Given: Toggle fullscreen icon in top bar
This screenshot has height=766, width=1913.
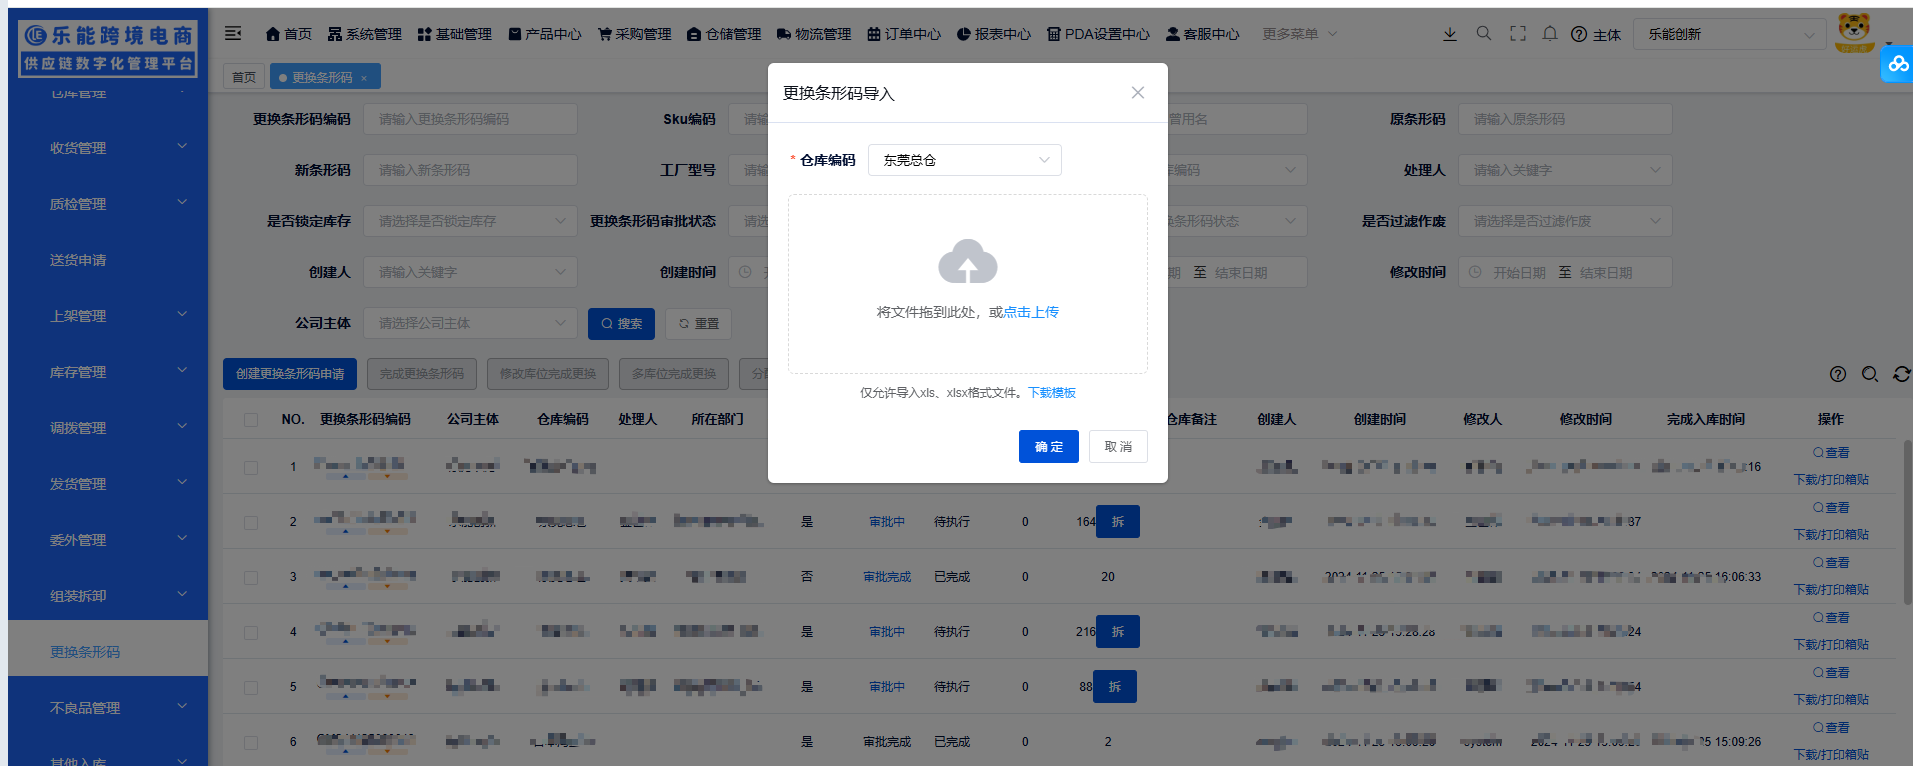Looking at the screenshot, I should pyautogui.click(x=1518, y=33).
